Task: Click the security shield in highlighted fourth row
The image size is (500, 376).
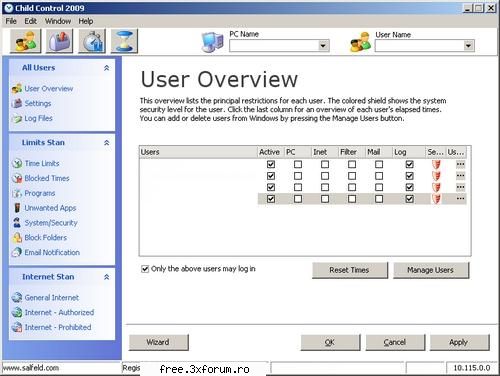Action: point(436,199)
